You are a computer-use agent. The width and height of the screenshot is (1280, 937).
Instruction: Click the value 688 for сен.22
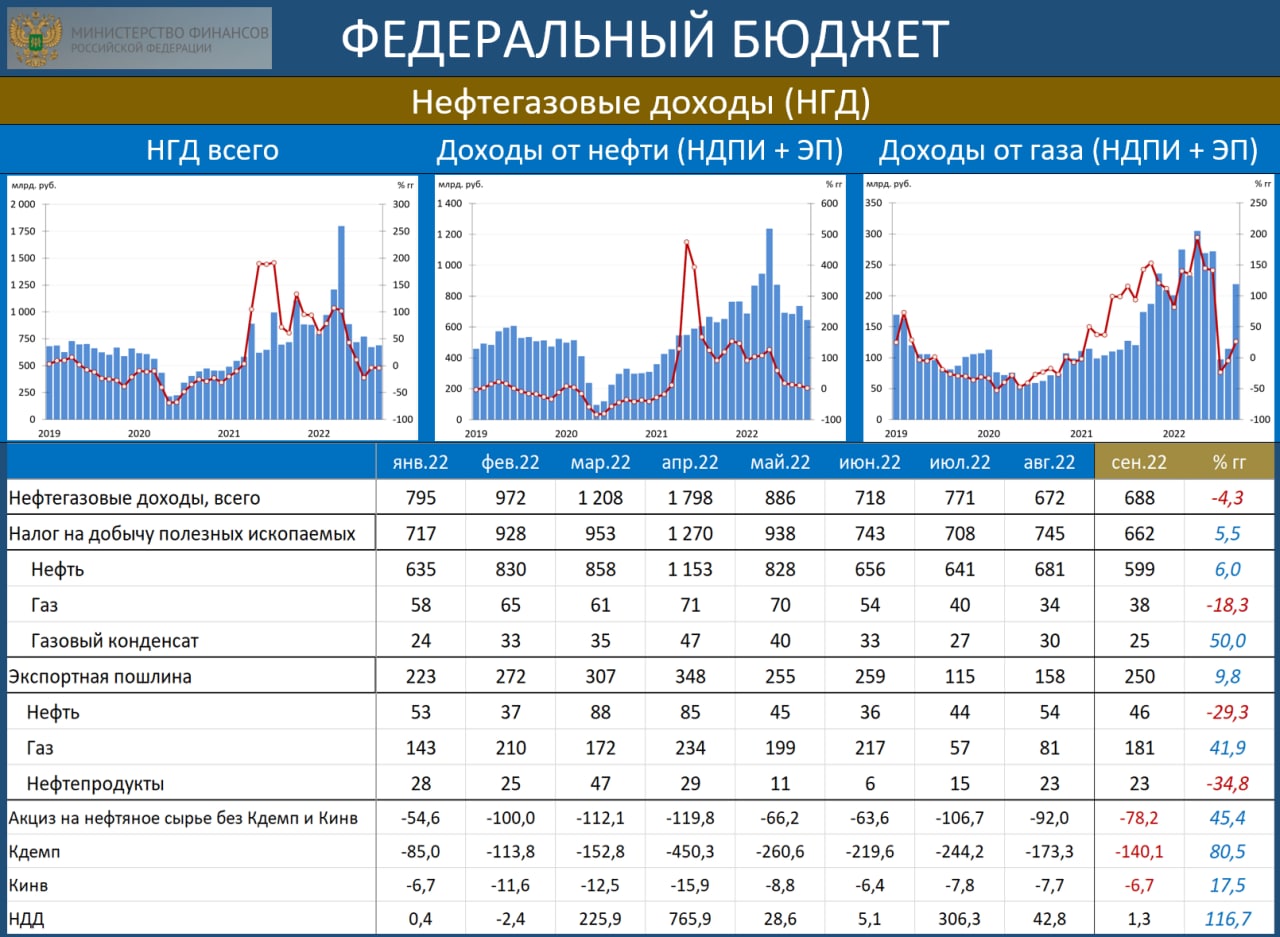1139,498
